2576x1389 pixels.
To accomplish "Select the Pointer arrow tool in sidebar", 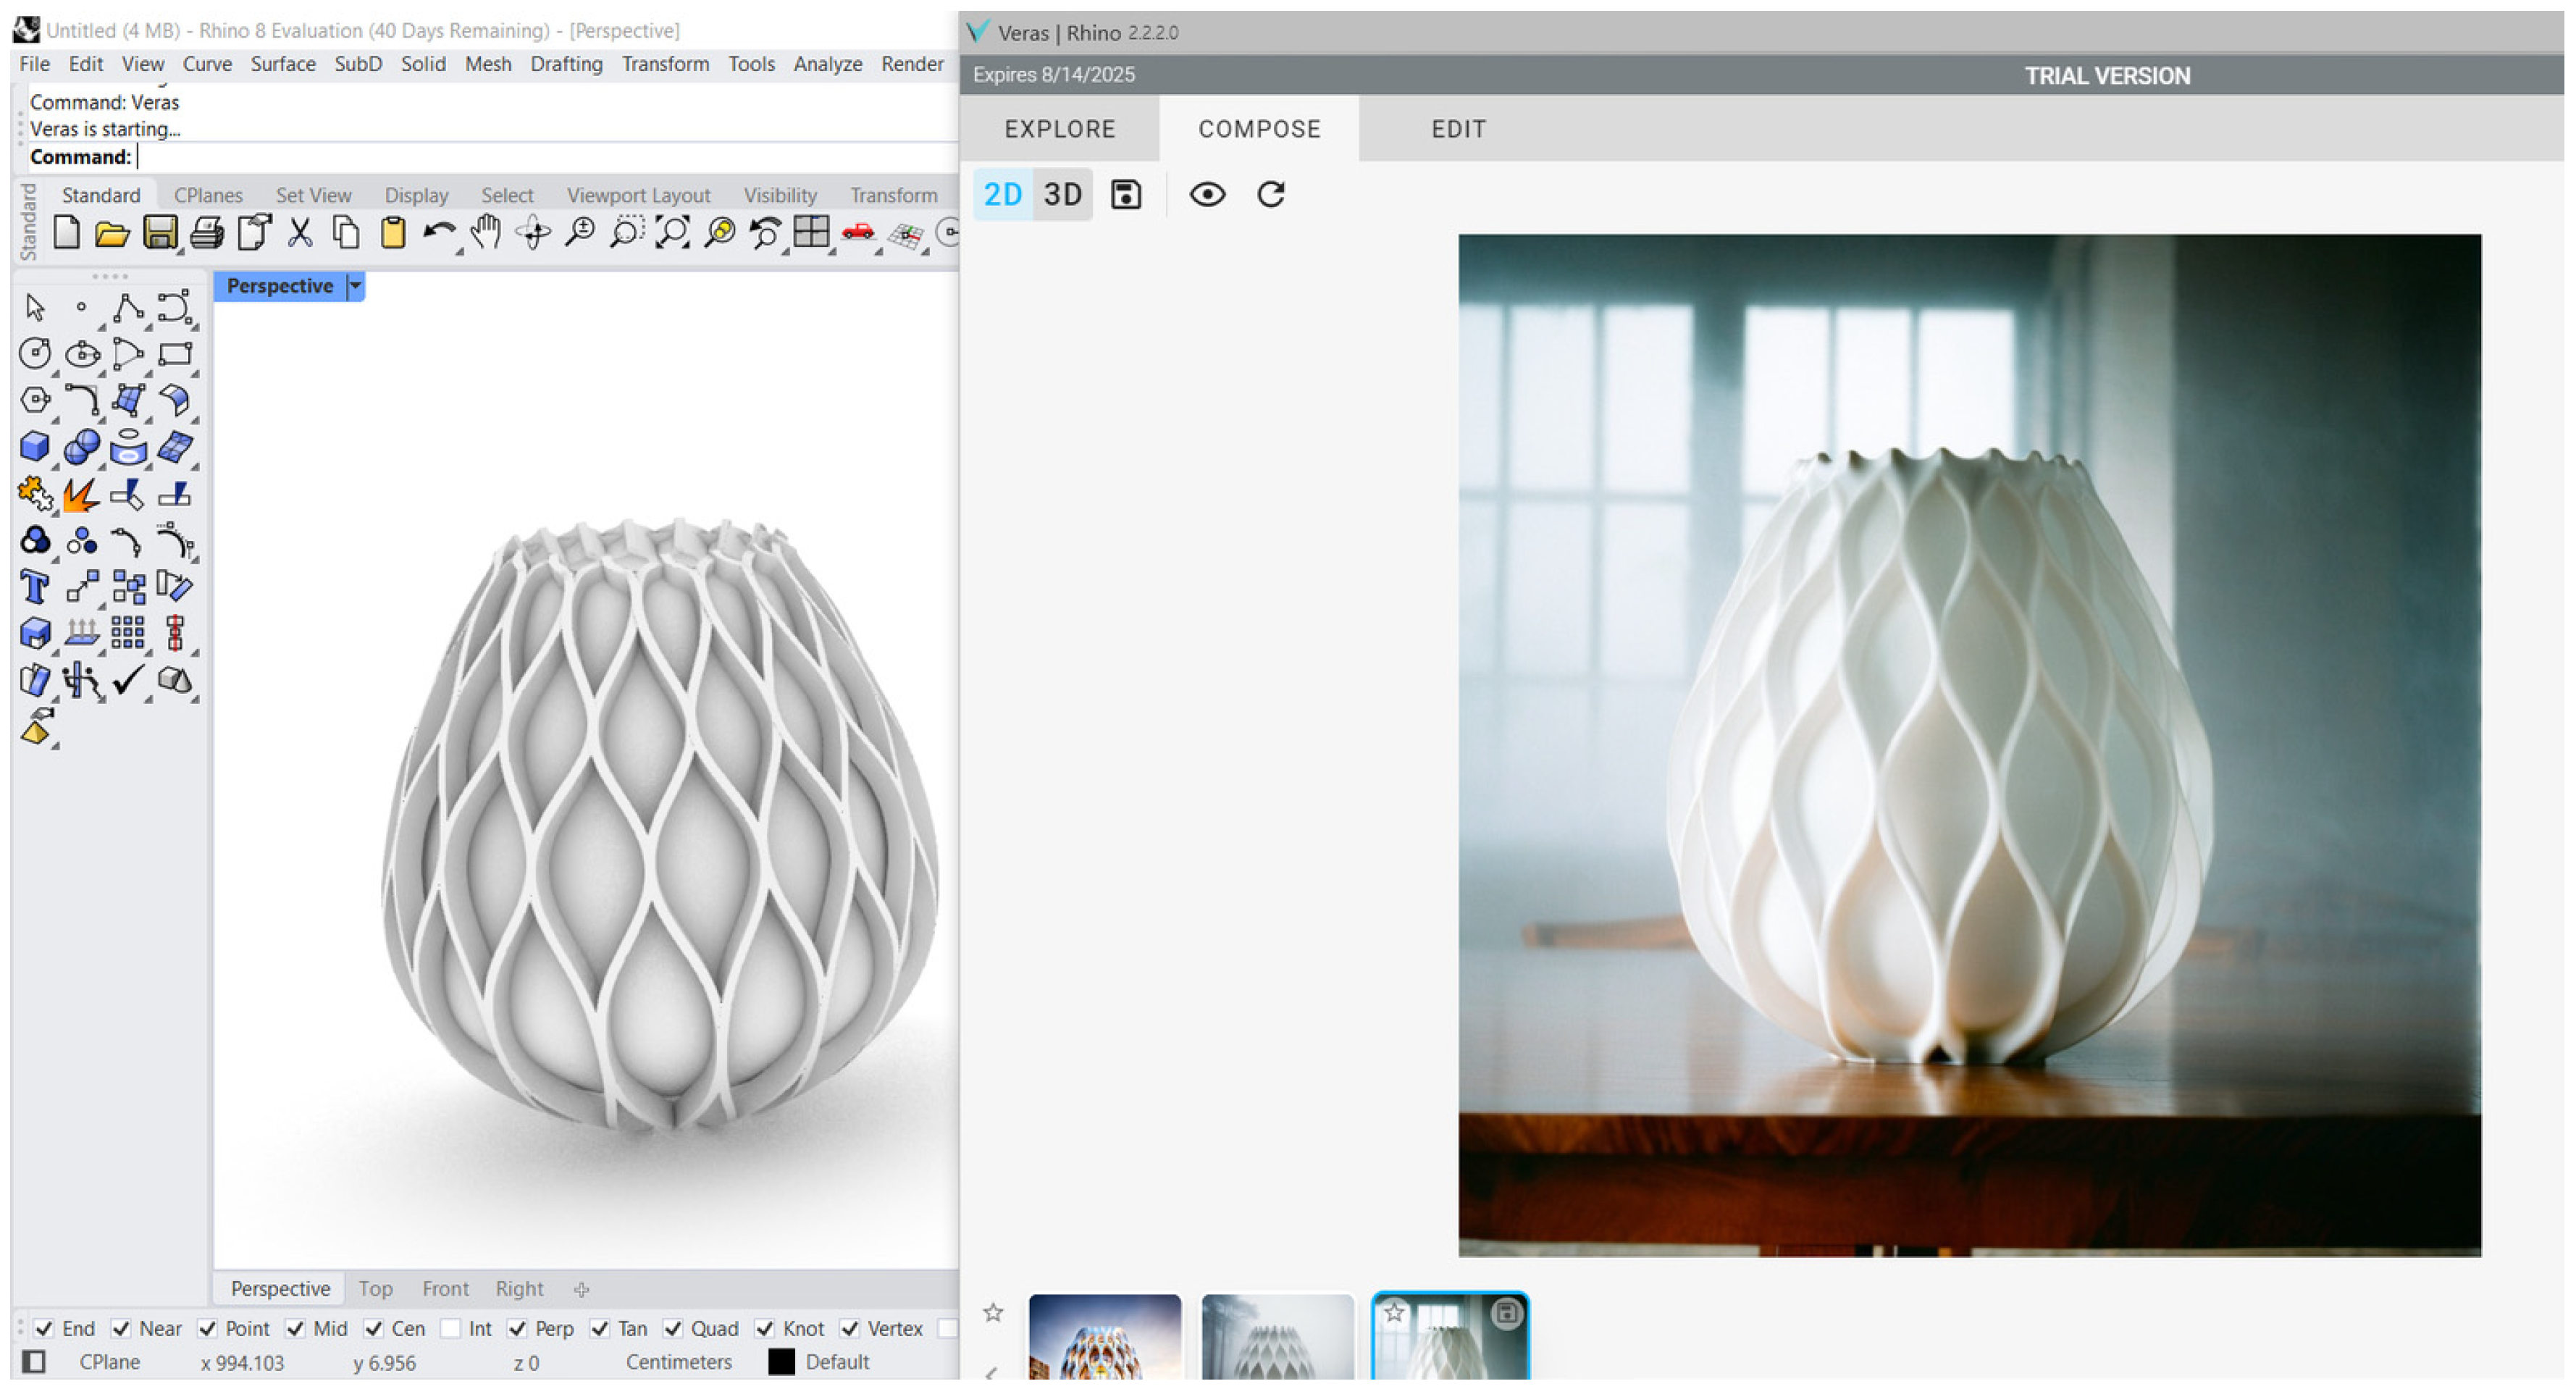I will (x=34, y=308).
